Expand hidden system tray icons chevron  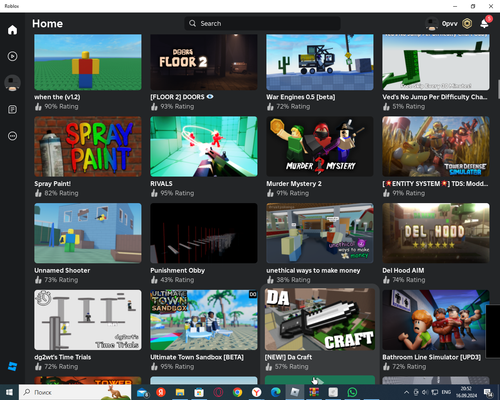pyautogui.click(x=406, y=392)
